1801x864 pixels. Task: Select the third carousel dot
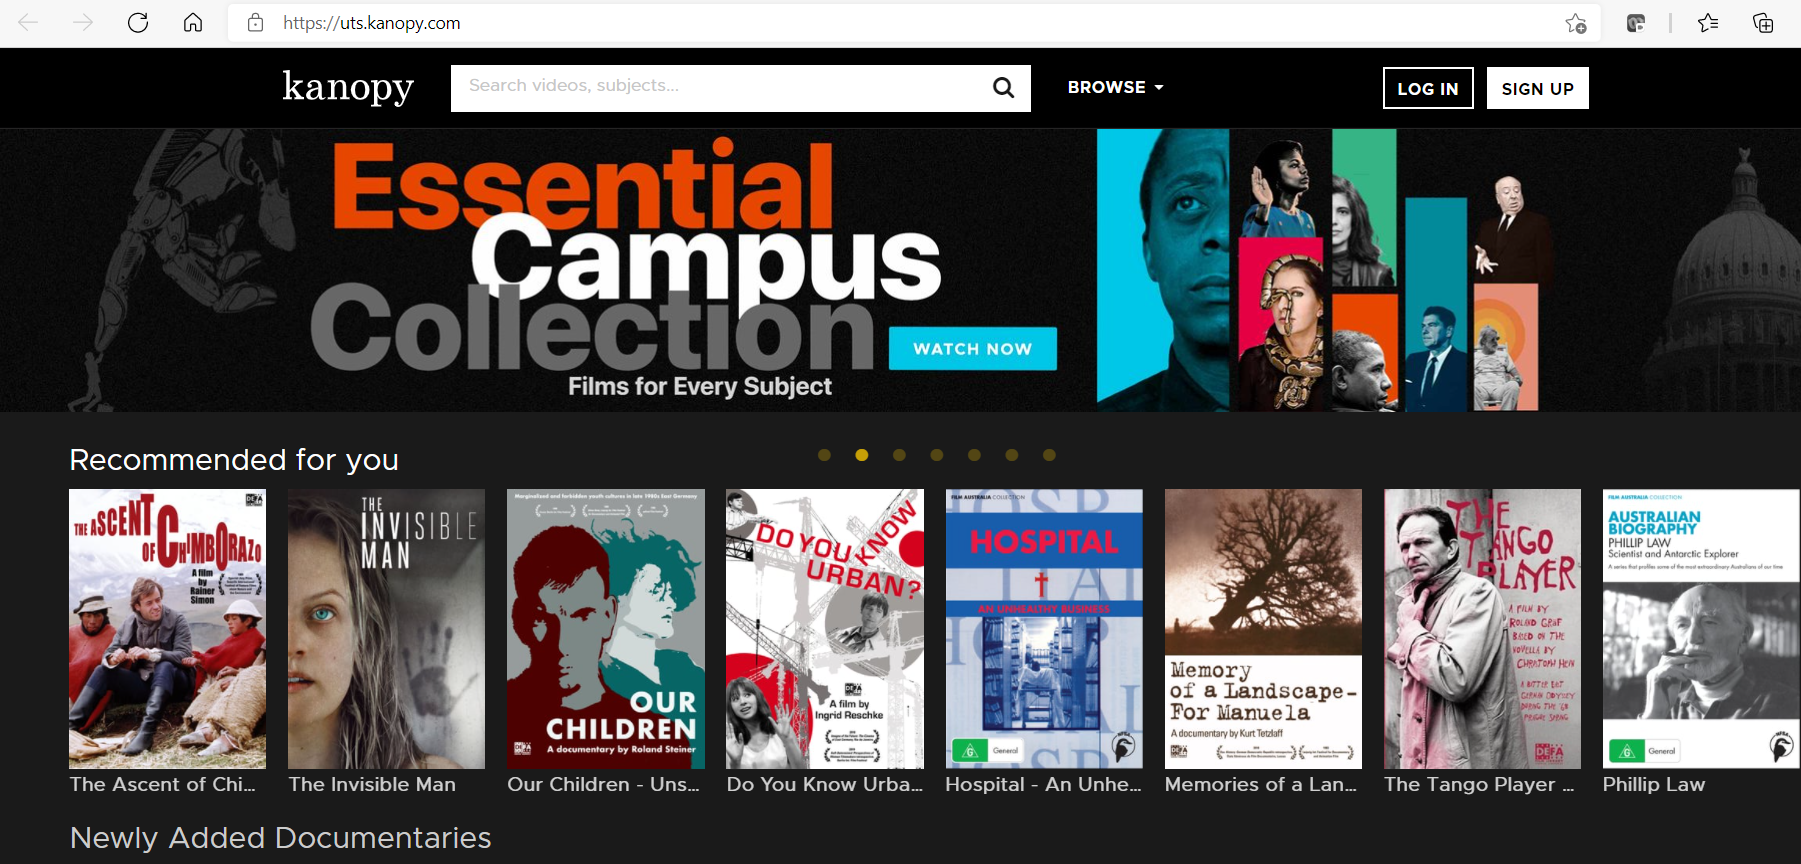click(899, 455)
